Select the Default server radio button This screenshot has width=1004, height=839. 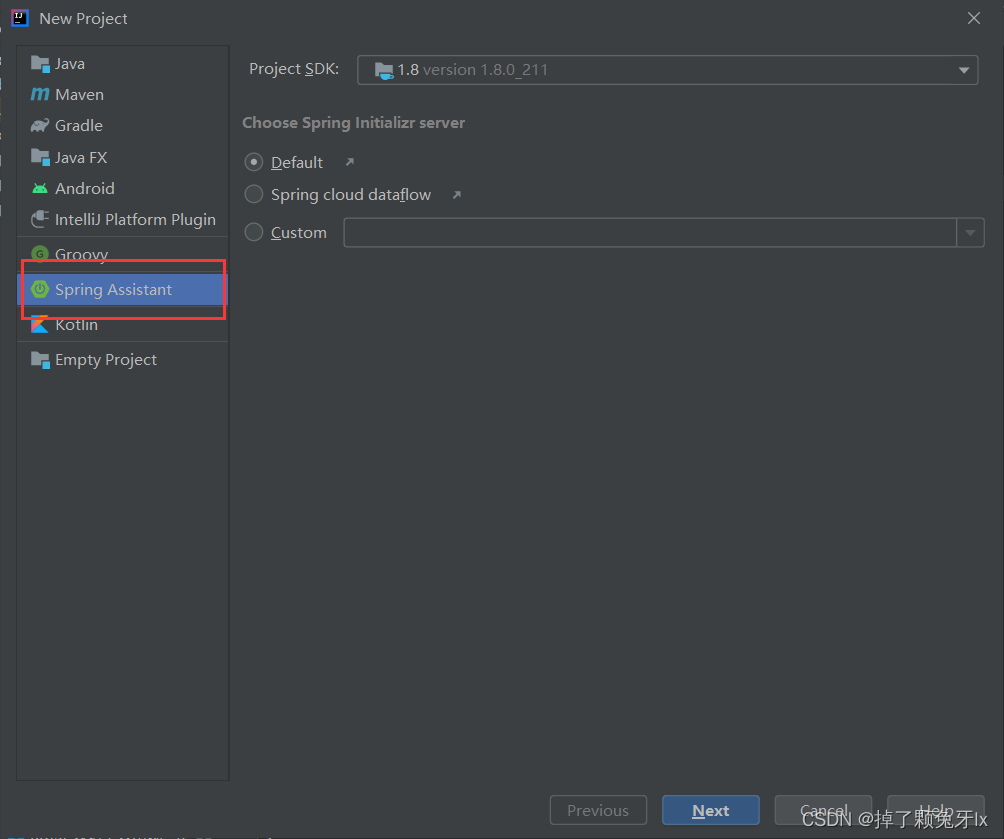coord(254,162)
